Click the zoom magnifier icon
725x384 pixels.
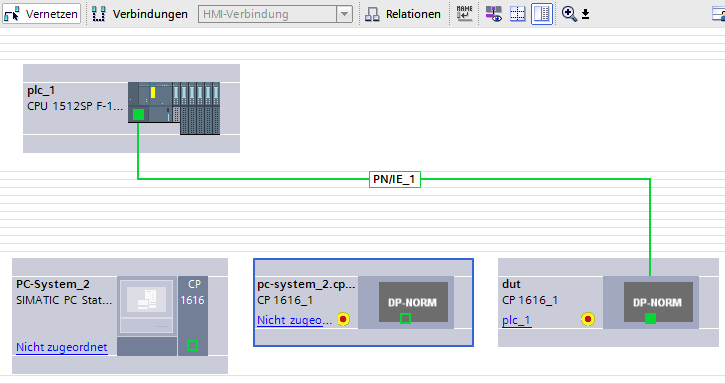[x=569, y=14]
